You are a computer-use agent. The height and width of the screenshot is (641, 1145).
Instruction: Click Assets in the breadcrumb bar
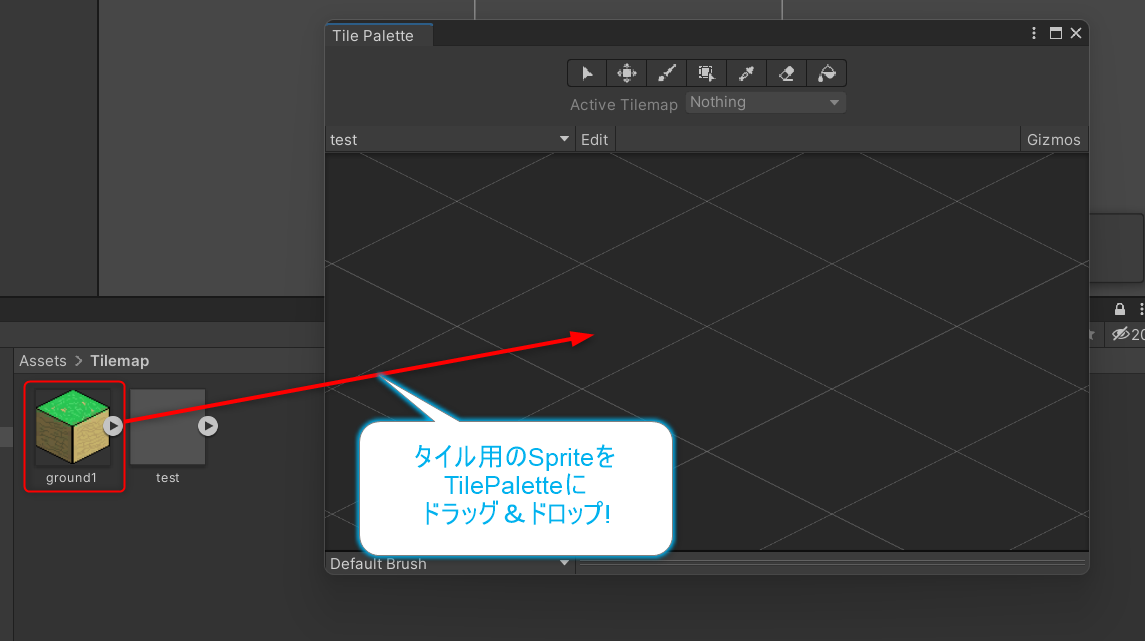43,360
